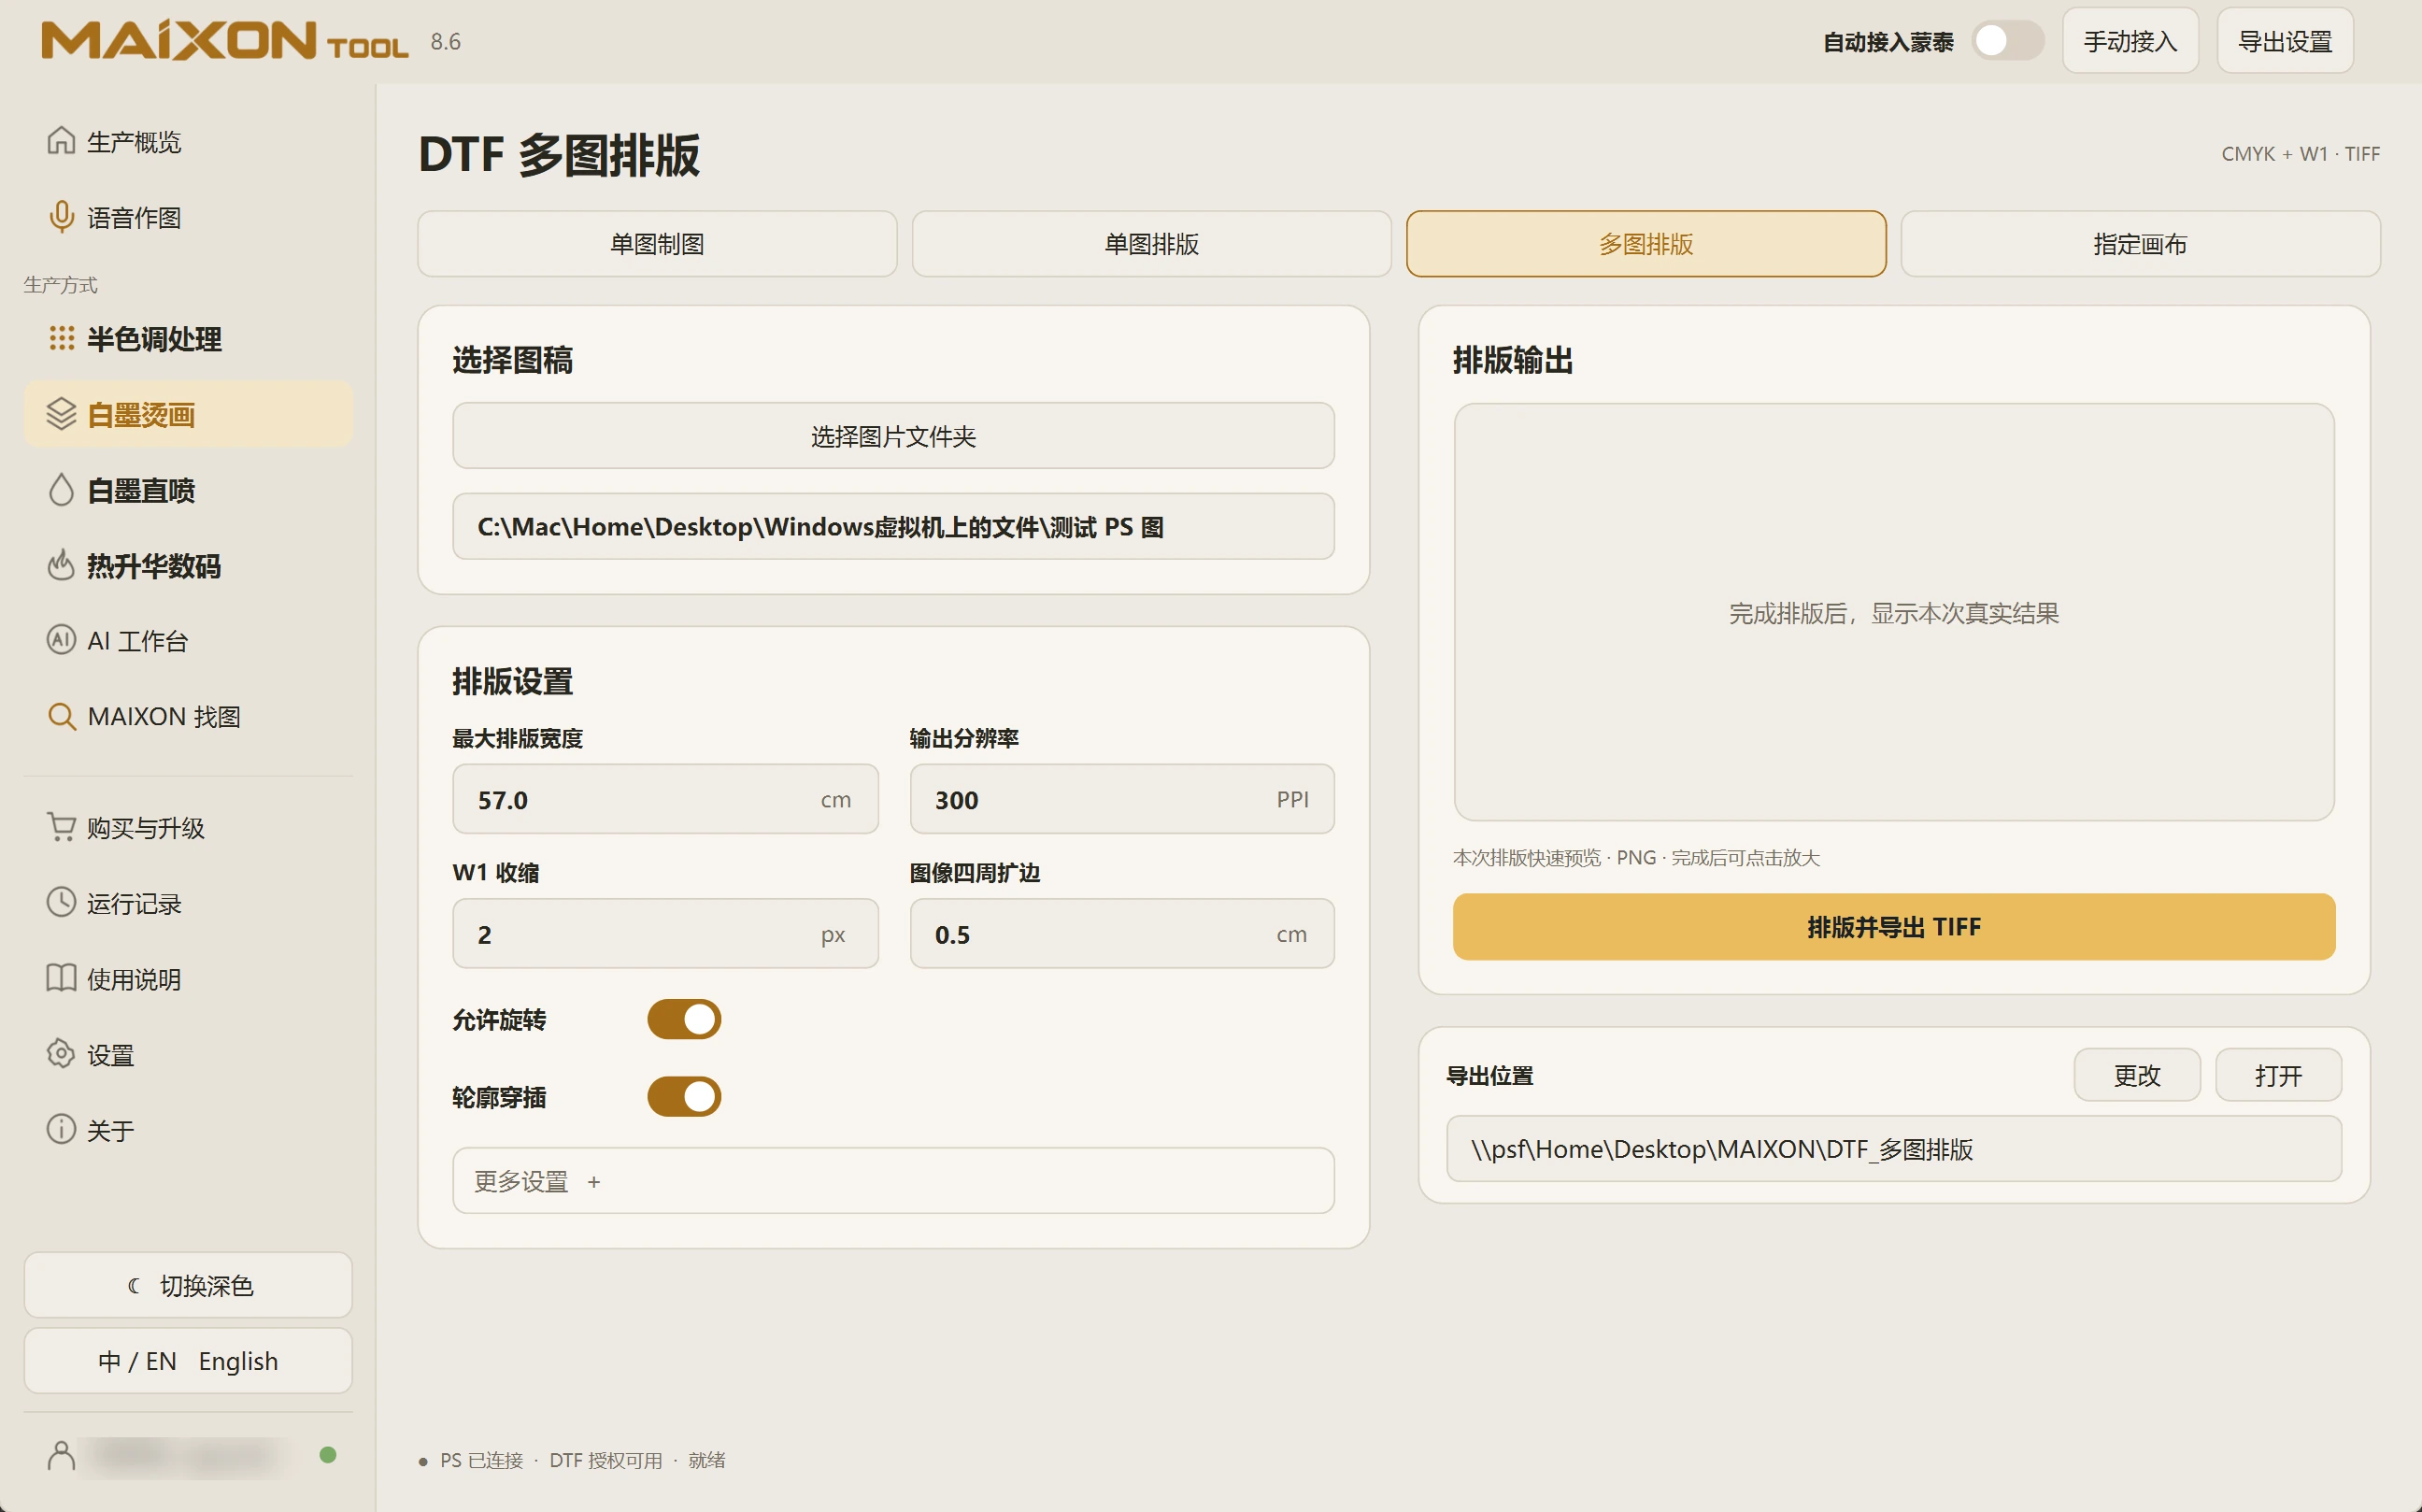Screen dimensions: 2422x1512
Task: Toggle 自动接入蒙泰 switch
Action: (2007, 41)
